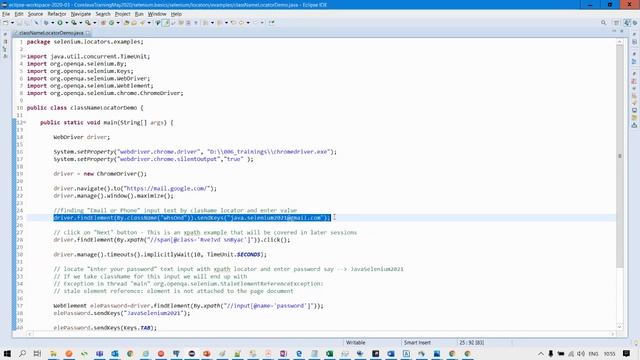
Task: Click the Writable status bar entry
Action: tap(356, 342)
